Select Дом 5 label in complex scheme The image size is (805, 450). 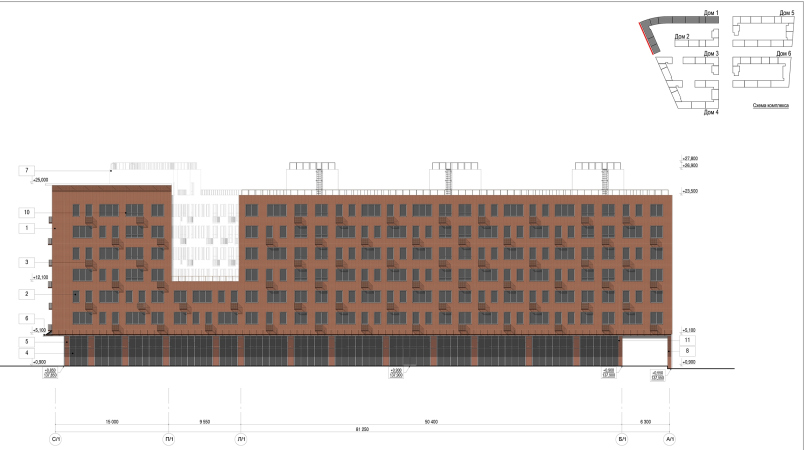coord(786,13)
